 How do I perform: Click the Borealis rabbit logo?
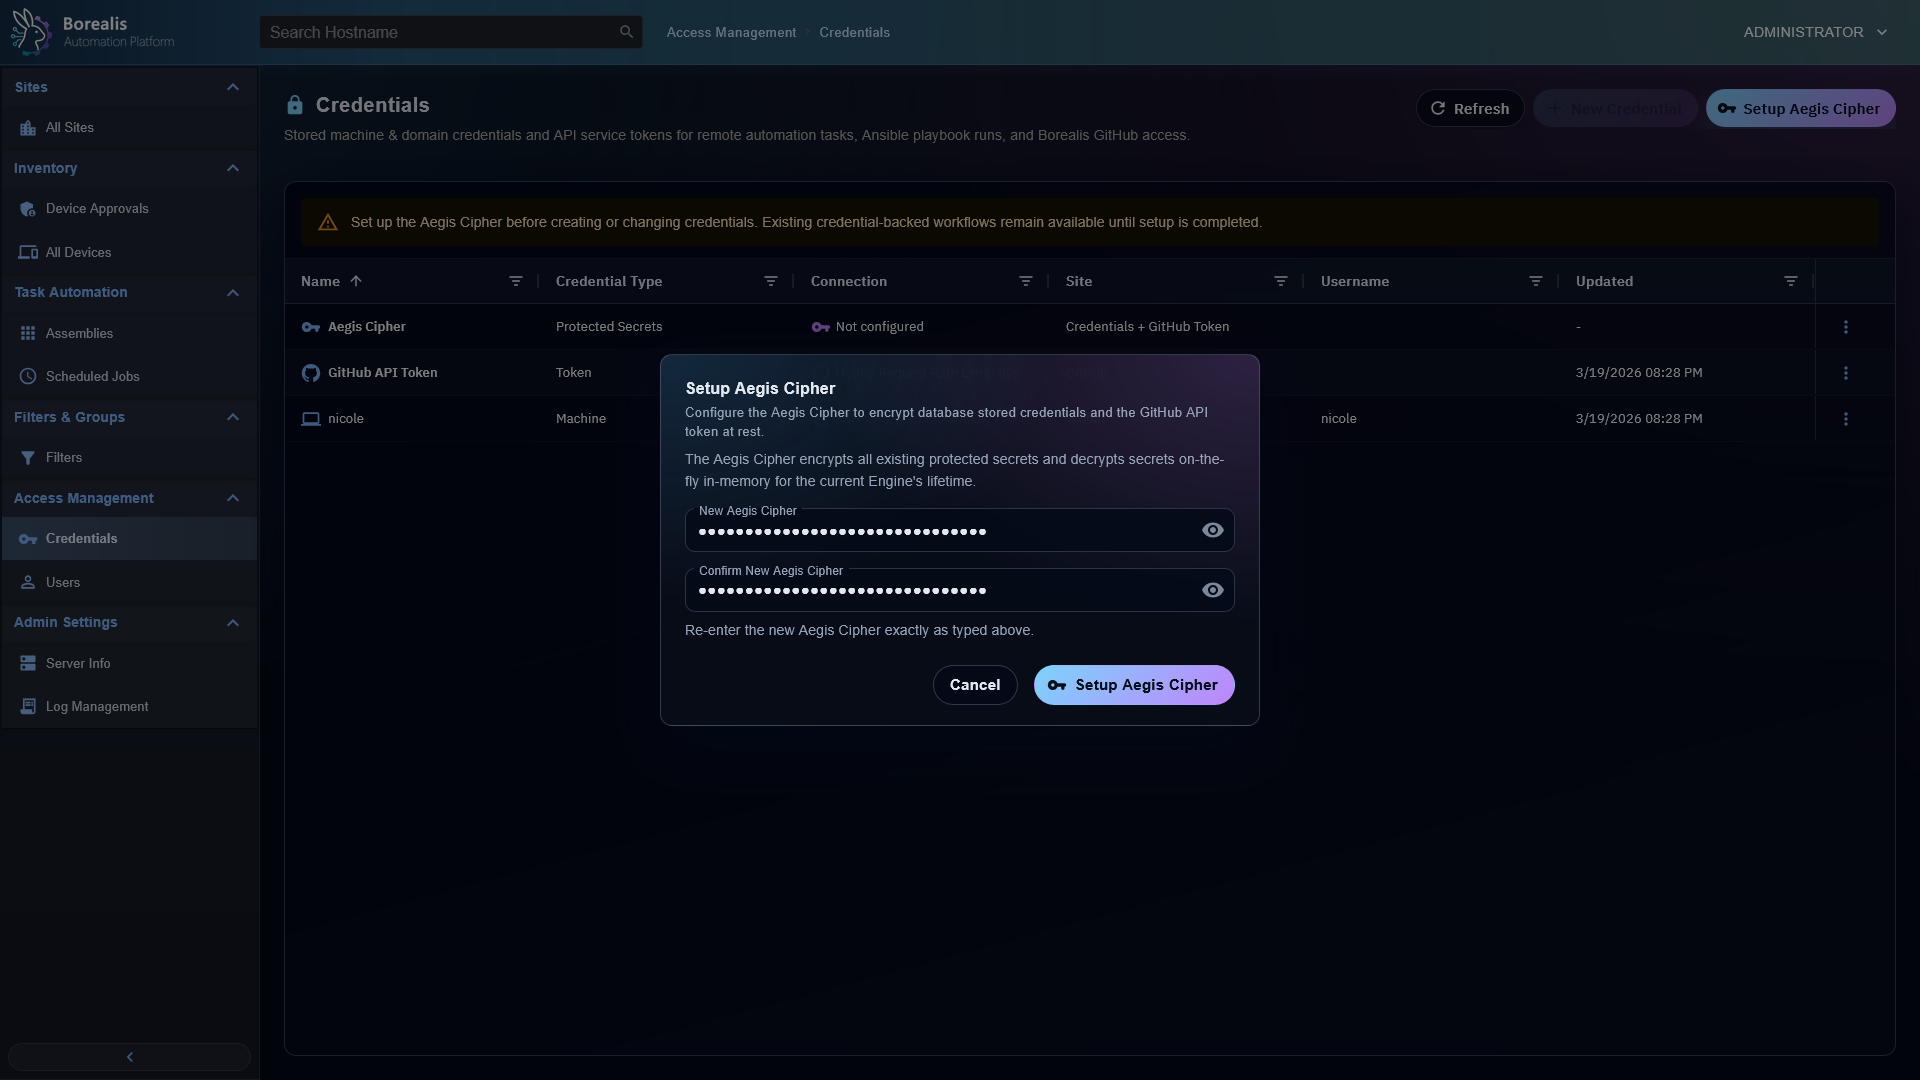coord(30,31)
